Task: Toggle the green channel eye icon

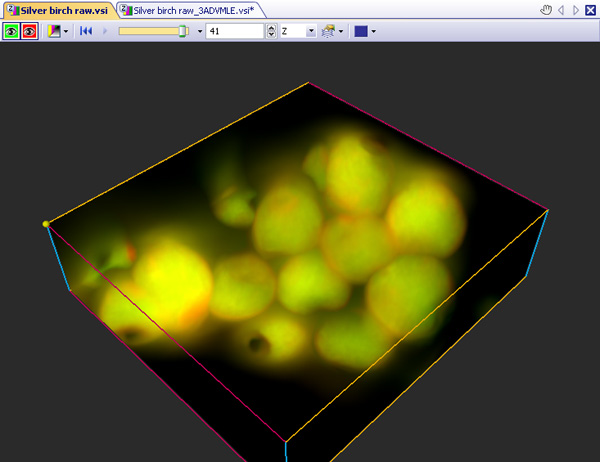Action: click(12, 31)
